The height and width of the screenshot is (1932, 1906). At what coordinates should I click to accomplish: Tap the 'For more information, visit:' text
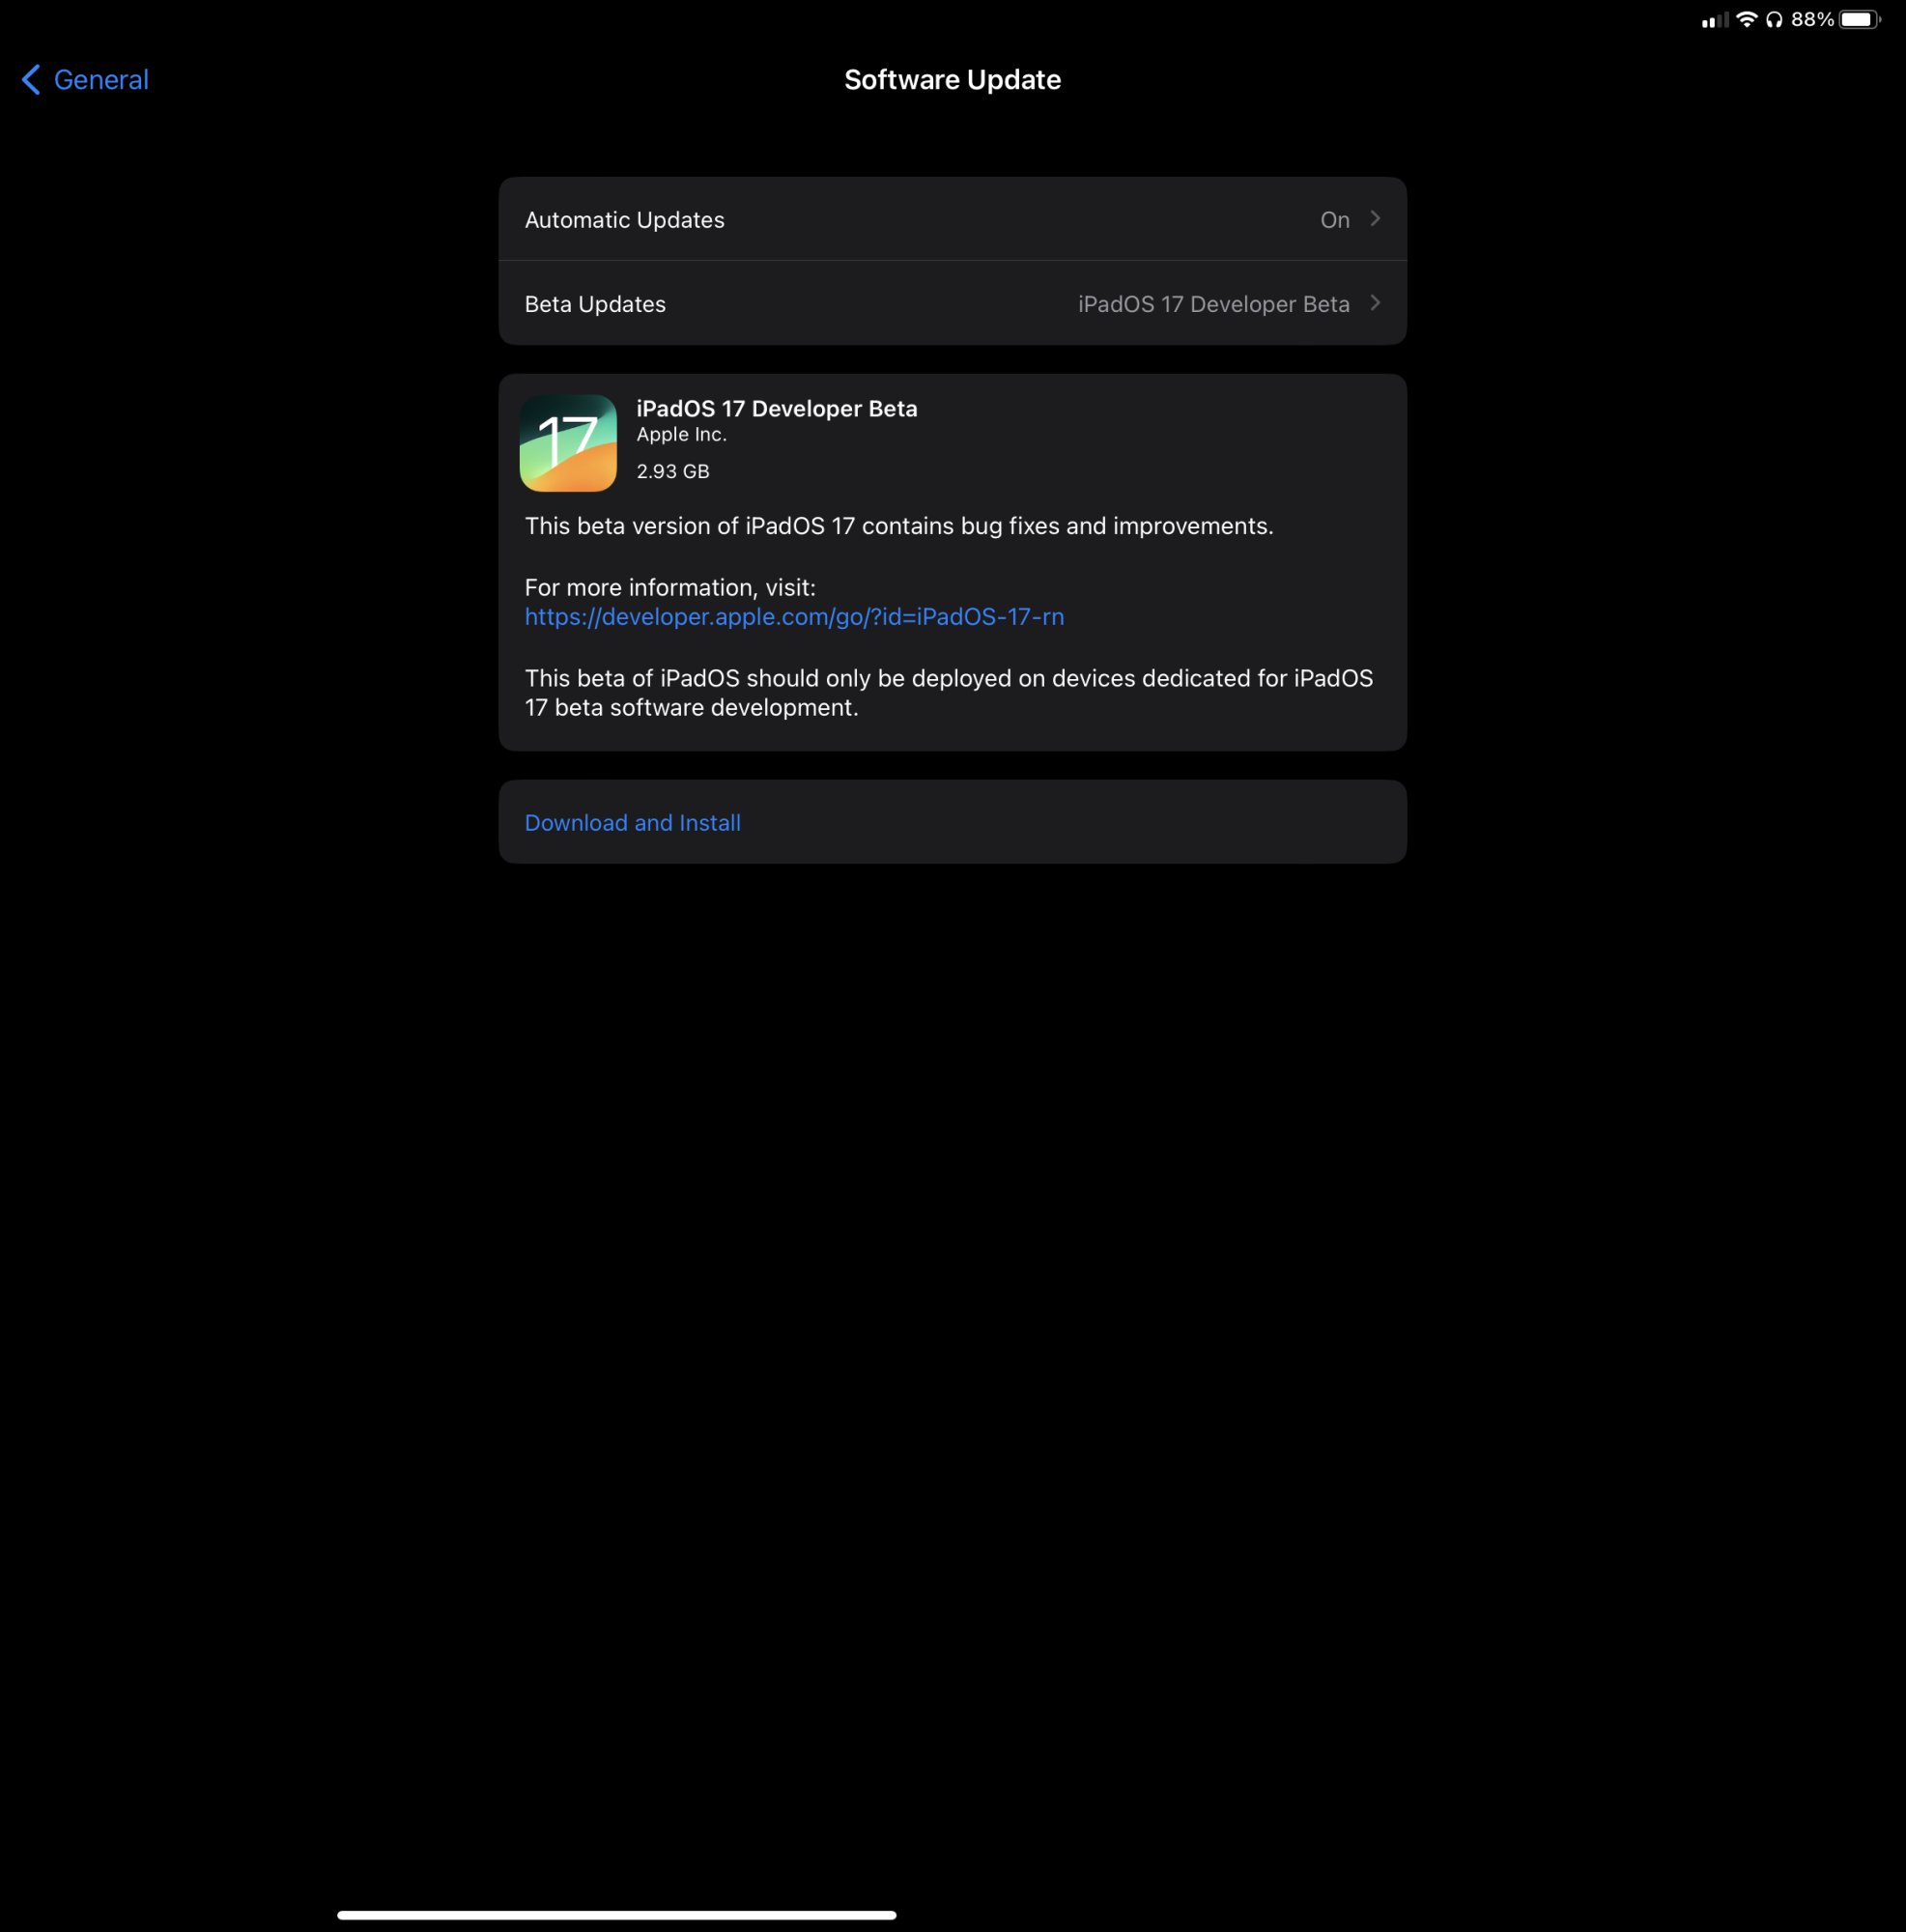coord(670,587)
